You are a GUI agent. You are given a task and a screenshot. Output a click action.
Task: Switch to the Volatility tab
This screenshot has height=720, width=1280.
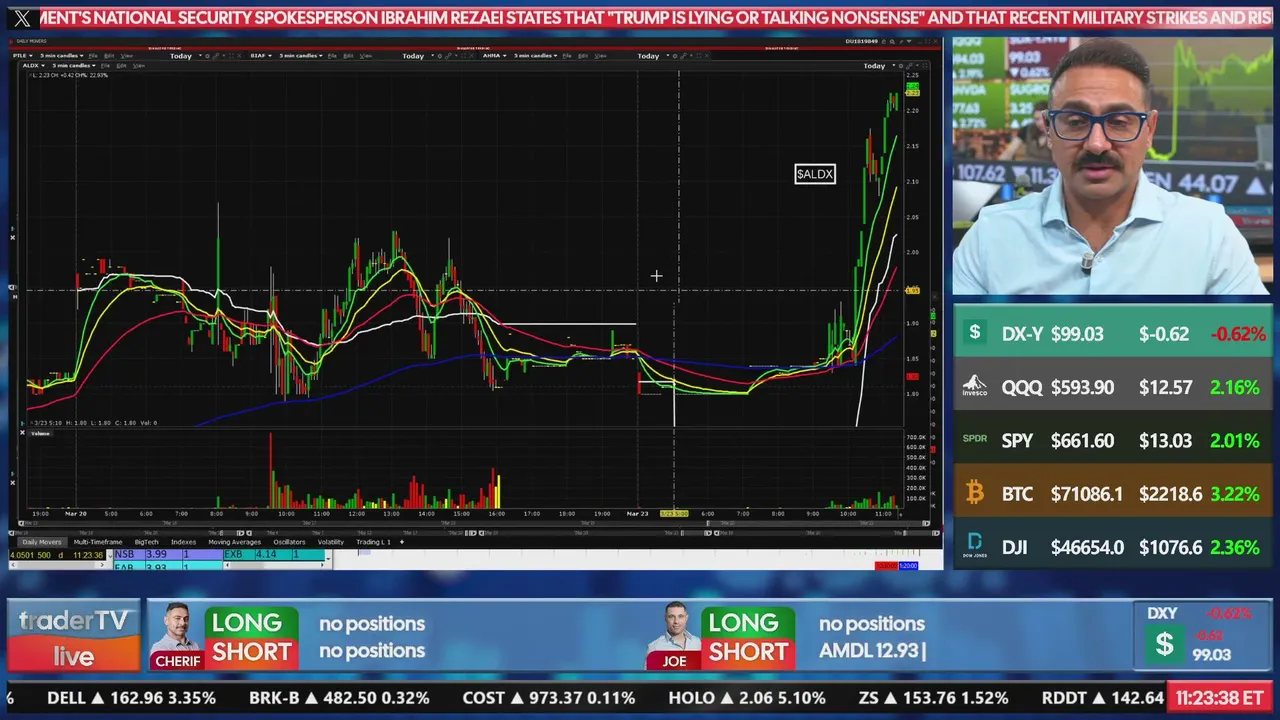(331, 542)
